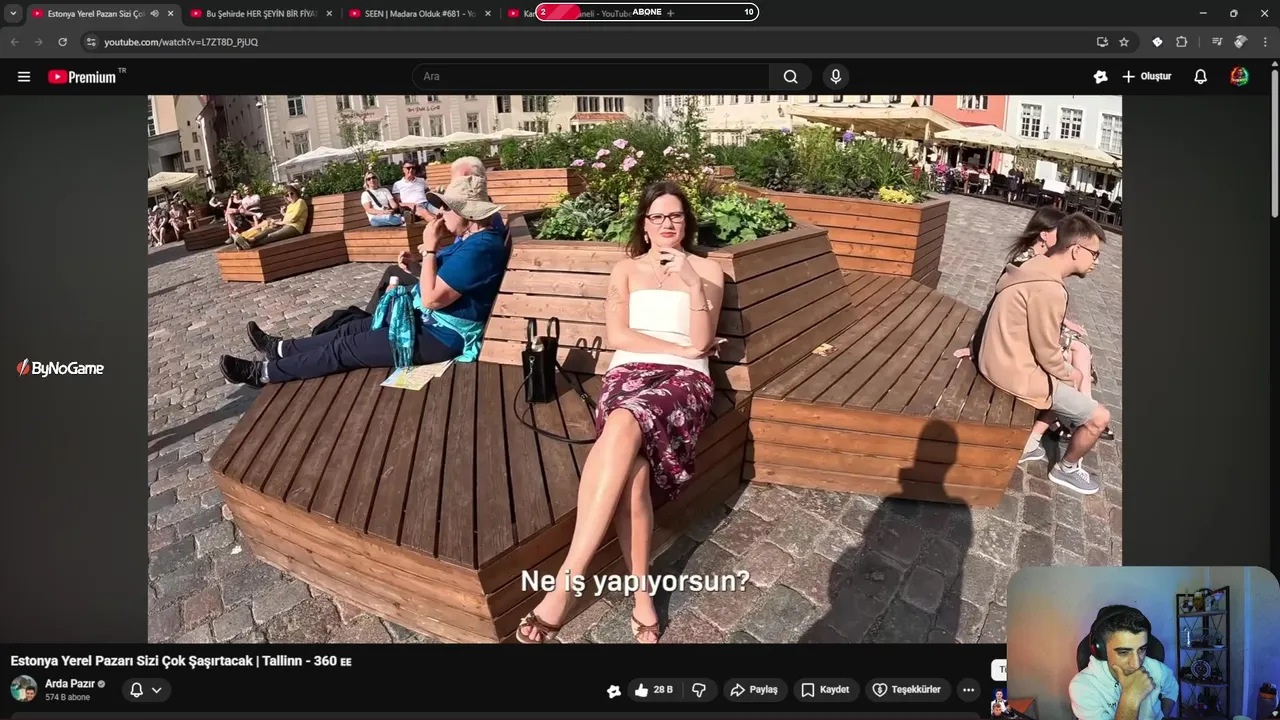Screen dimensions: 1280x720
Task: Click the video player to pause
Action: [x=635, y=369]
